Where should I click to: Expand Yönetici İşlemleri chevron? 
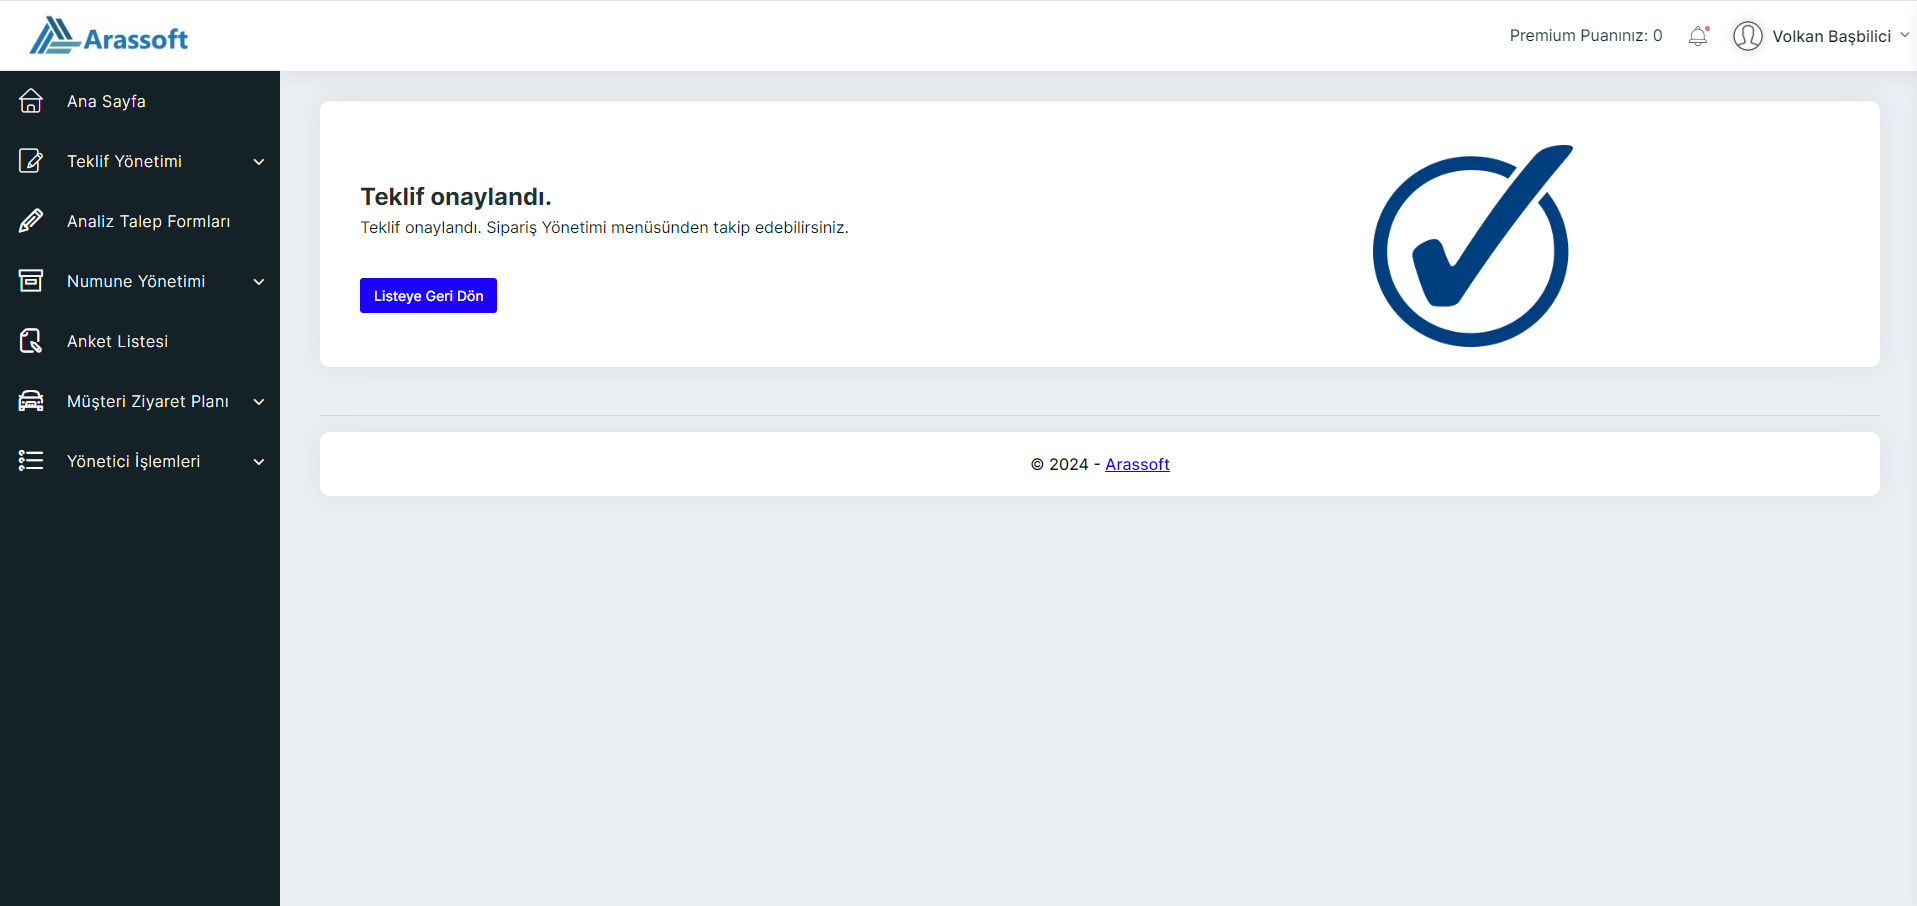(x=259, y=462)
